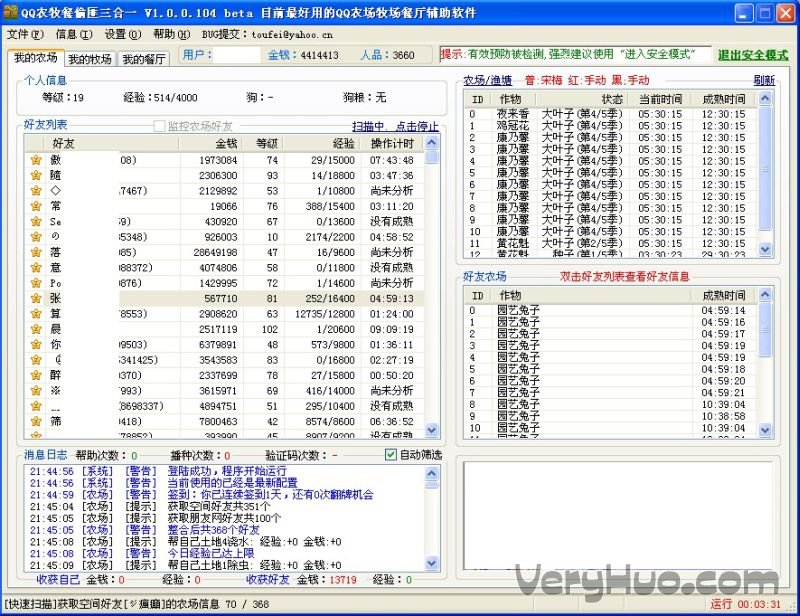Click the down arrow of the farm crop list

coord(766,250)
